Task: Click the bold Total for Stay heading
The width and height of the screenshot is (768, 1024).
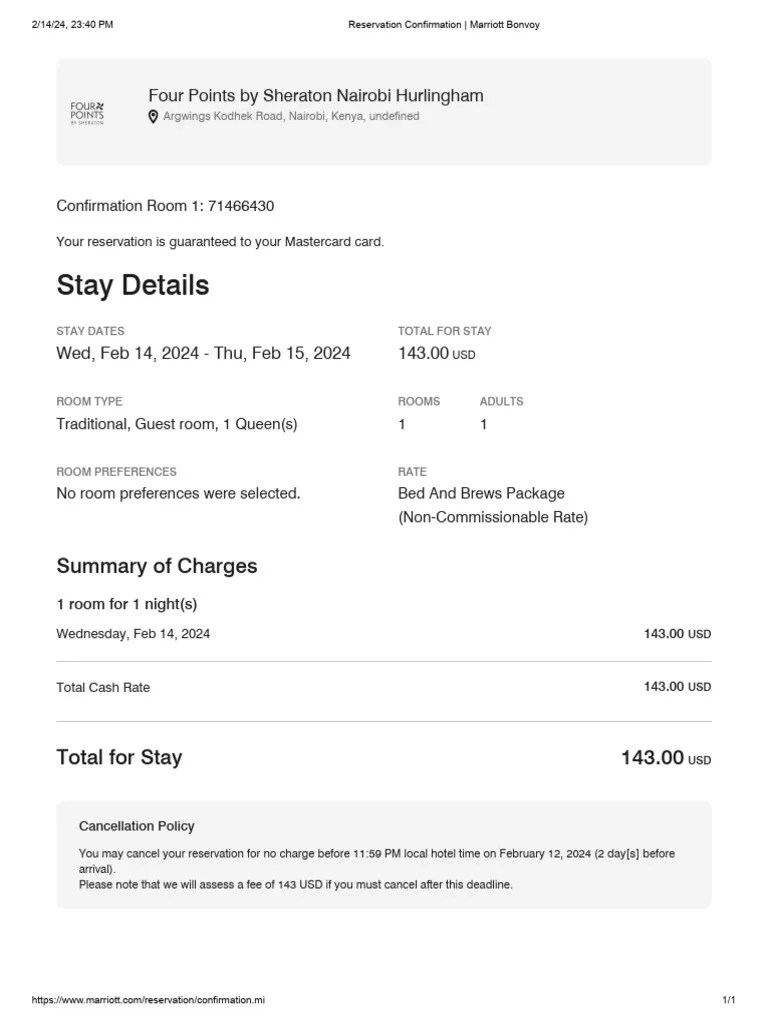Action: tap(119, 757)
